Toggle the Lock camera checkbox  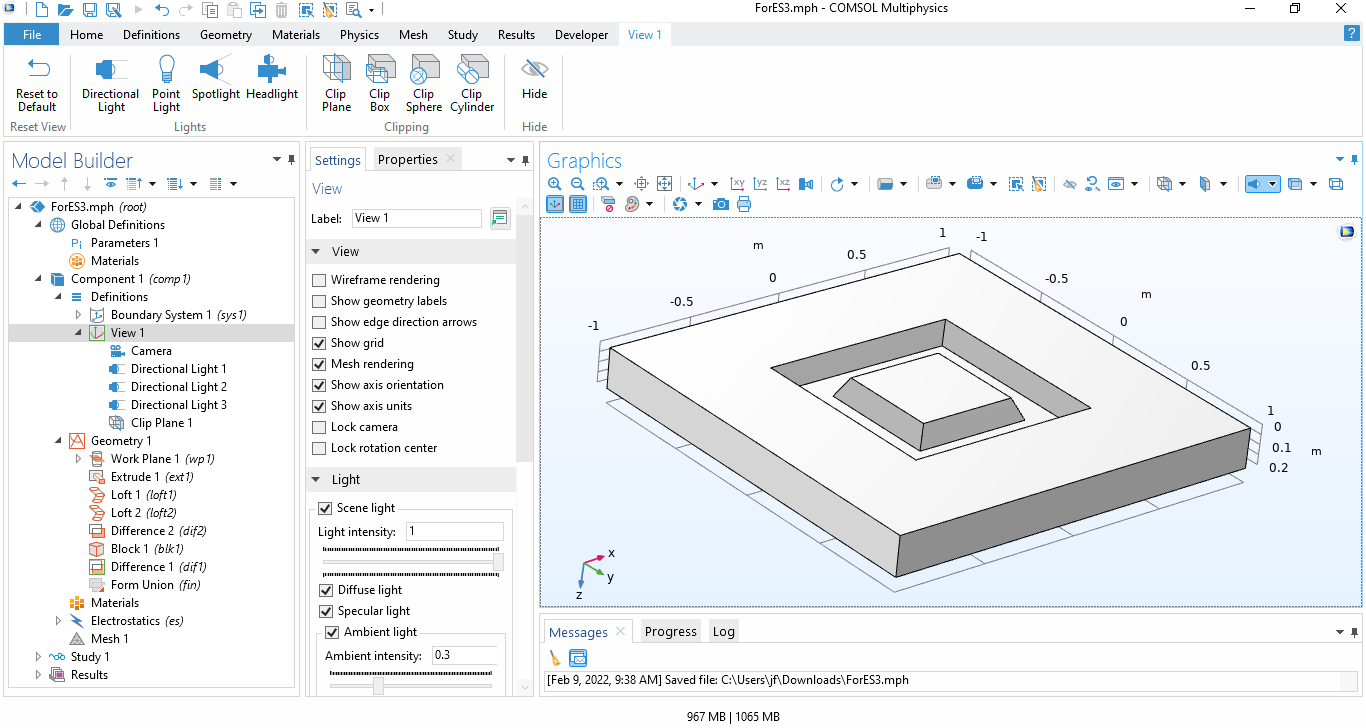320,427
